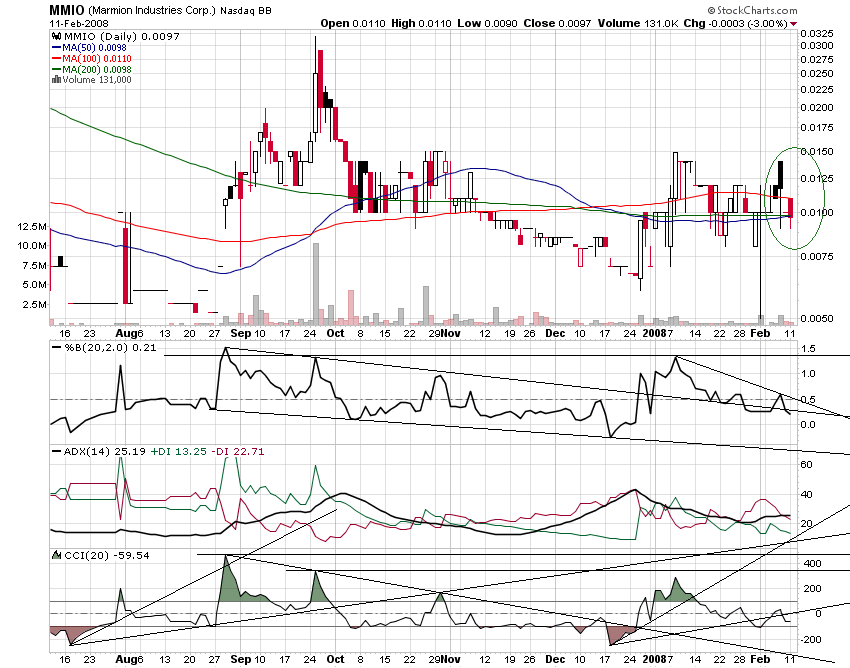Click the 0.0125 price axis label
This screenshot has width=850, height=668.
817,178
